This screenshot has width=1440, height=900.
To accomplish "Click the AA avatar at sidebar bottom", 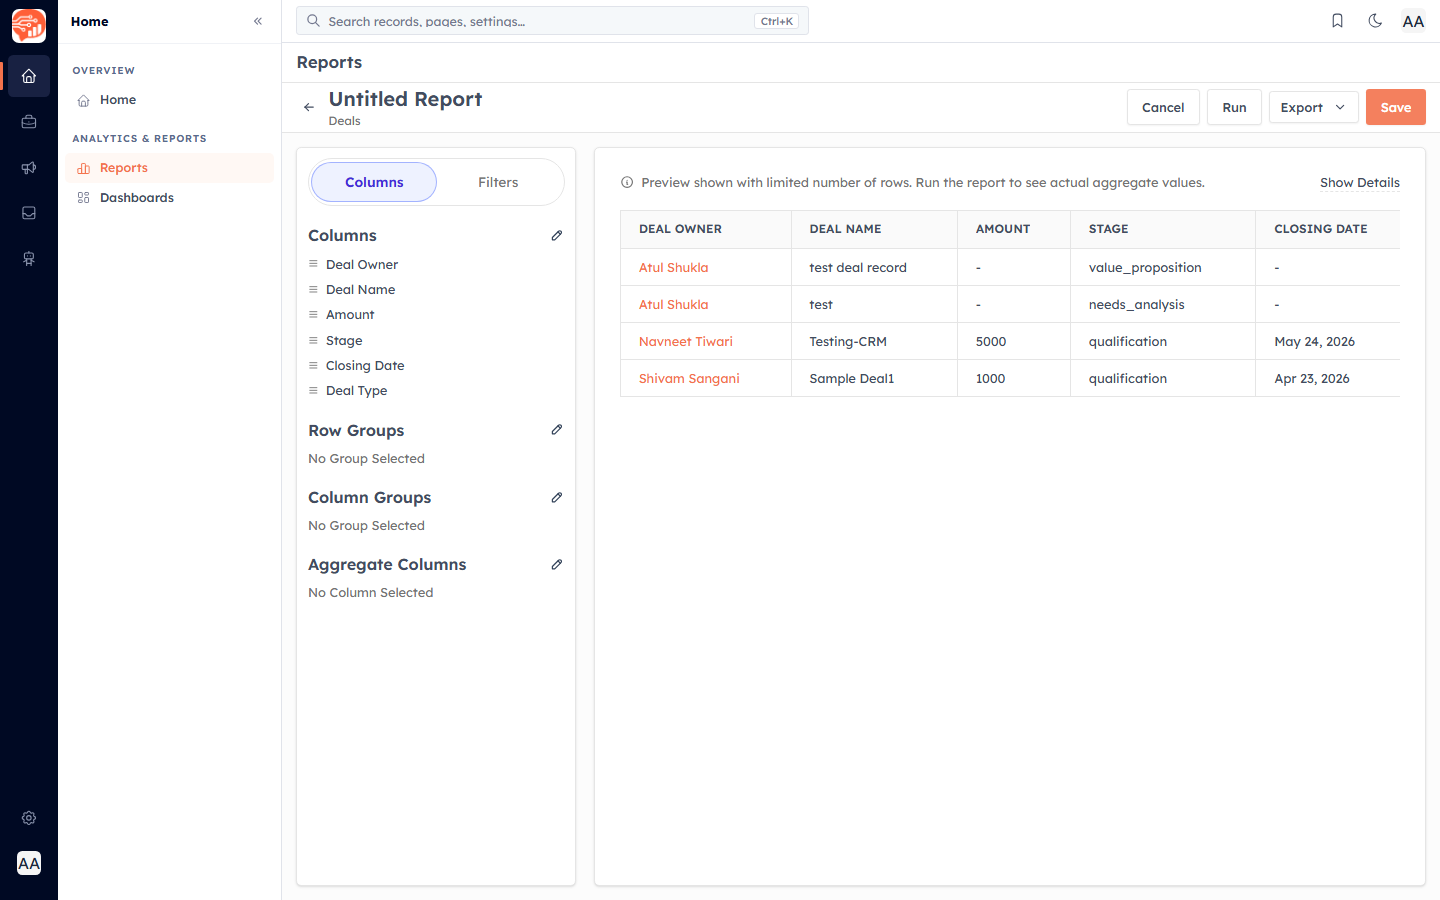I will tap(29, 863).
